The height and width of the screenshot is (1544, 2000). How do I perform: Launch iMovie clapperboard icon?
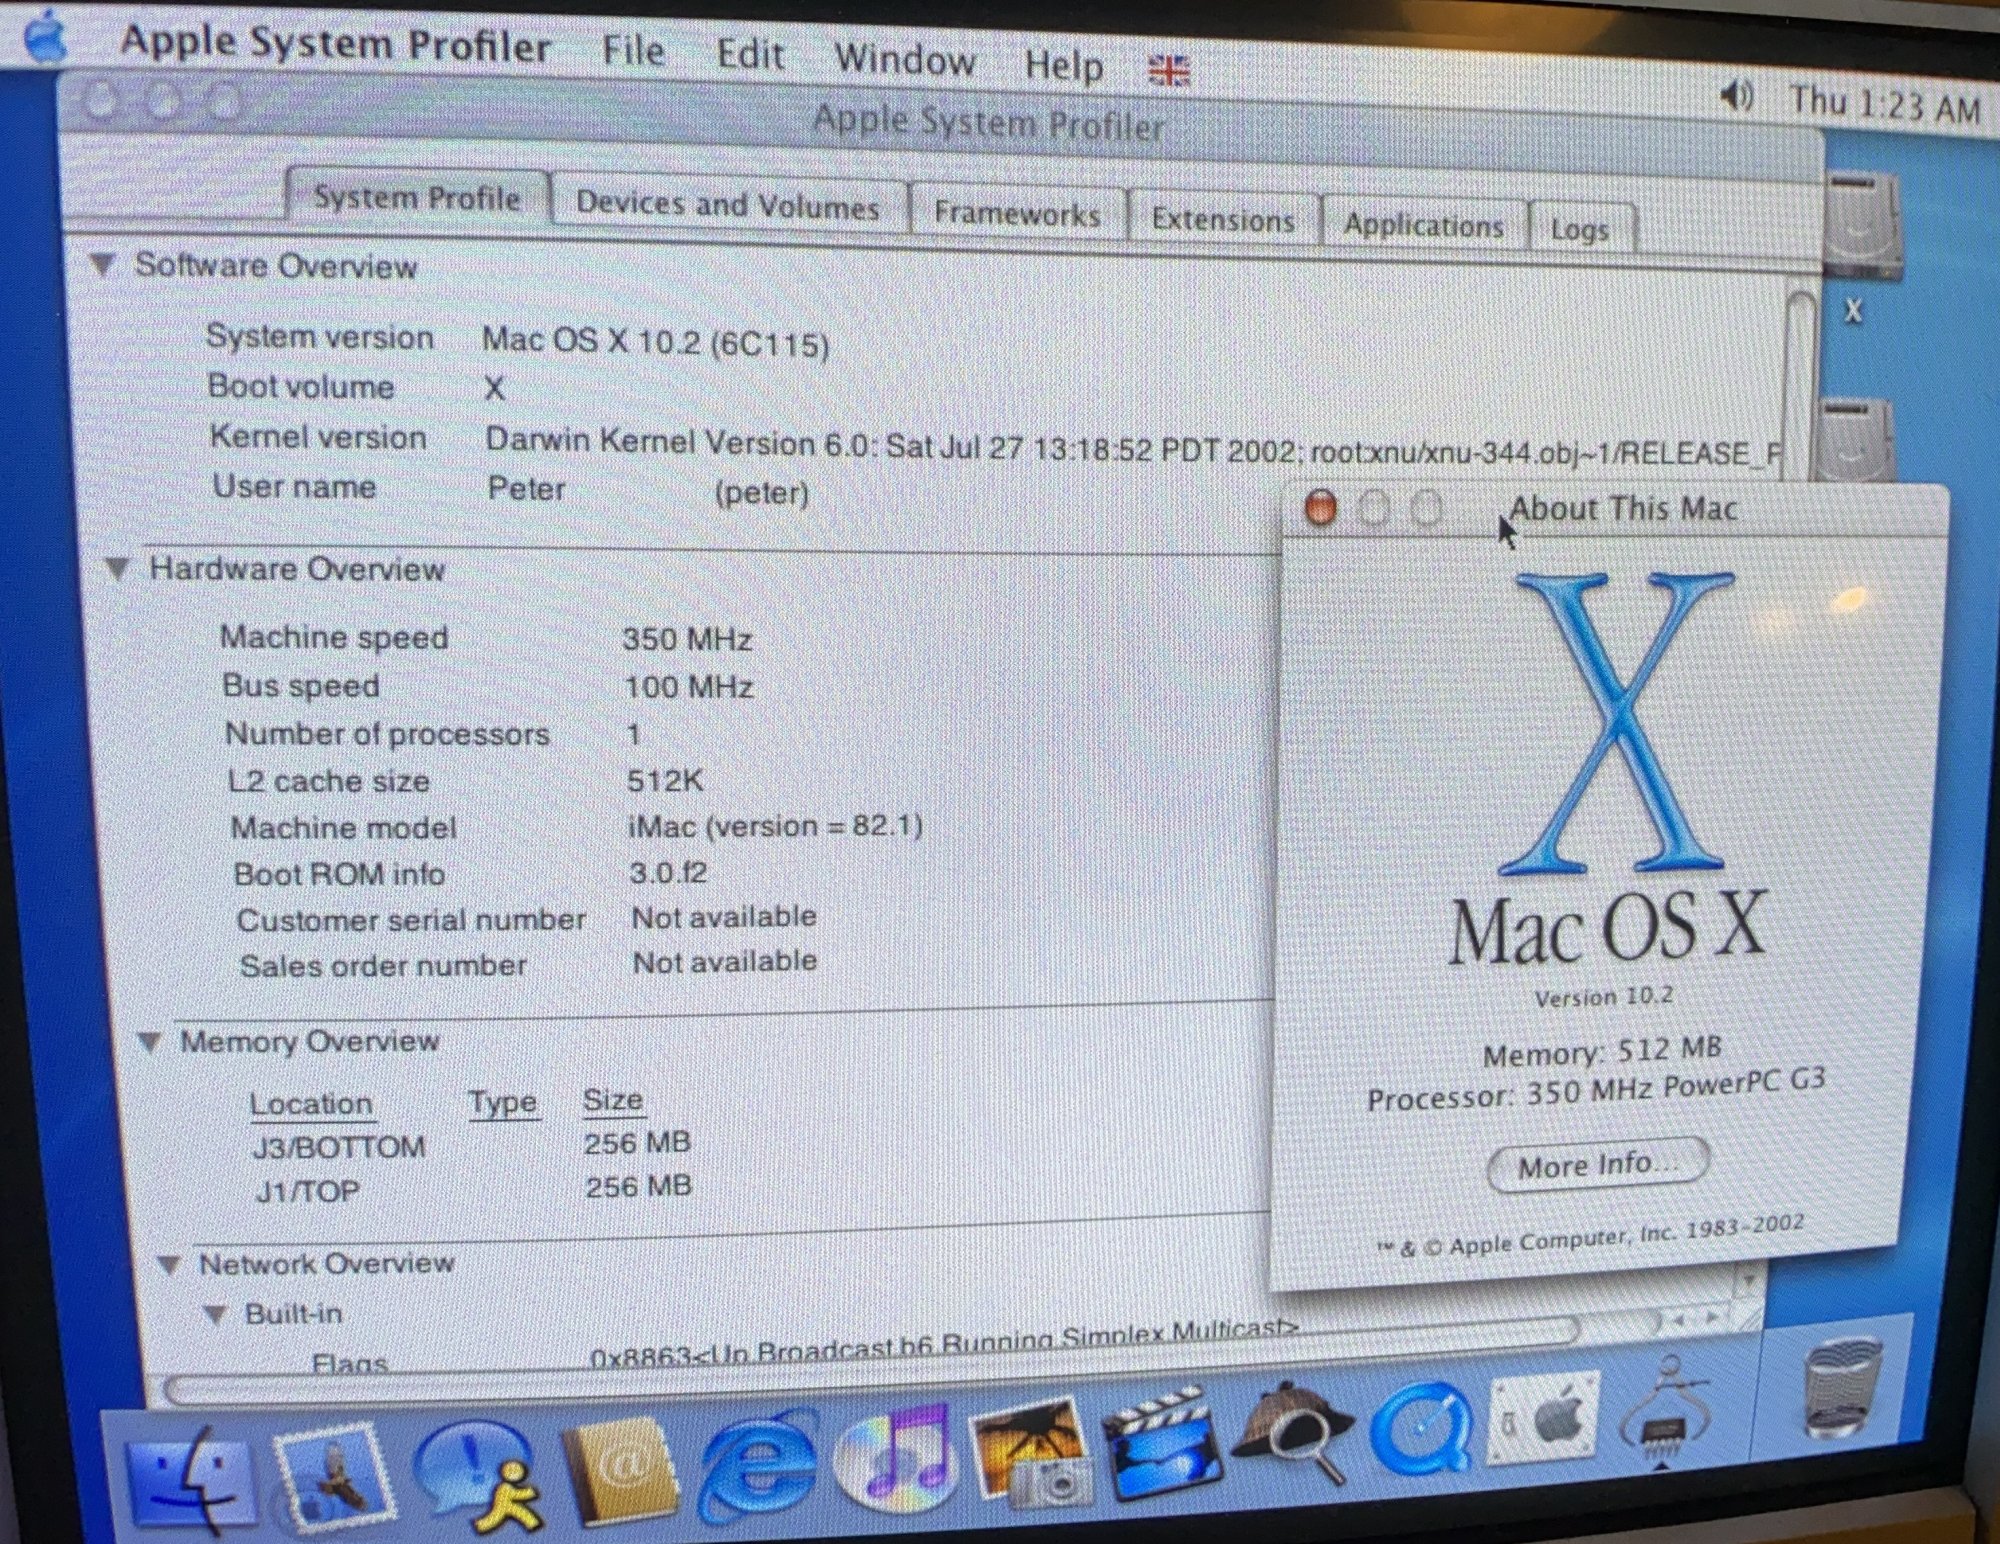point(1165,1445)
